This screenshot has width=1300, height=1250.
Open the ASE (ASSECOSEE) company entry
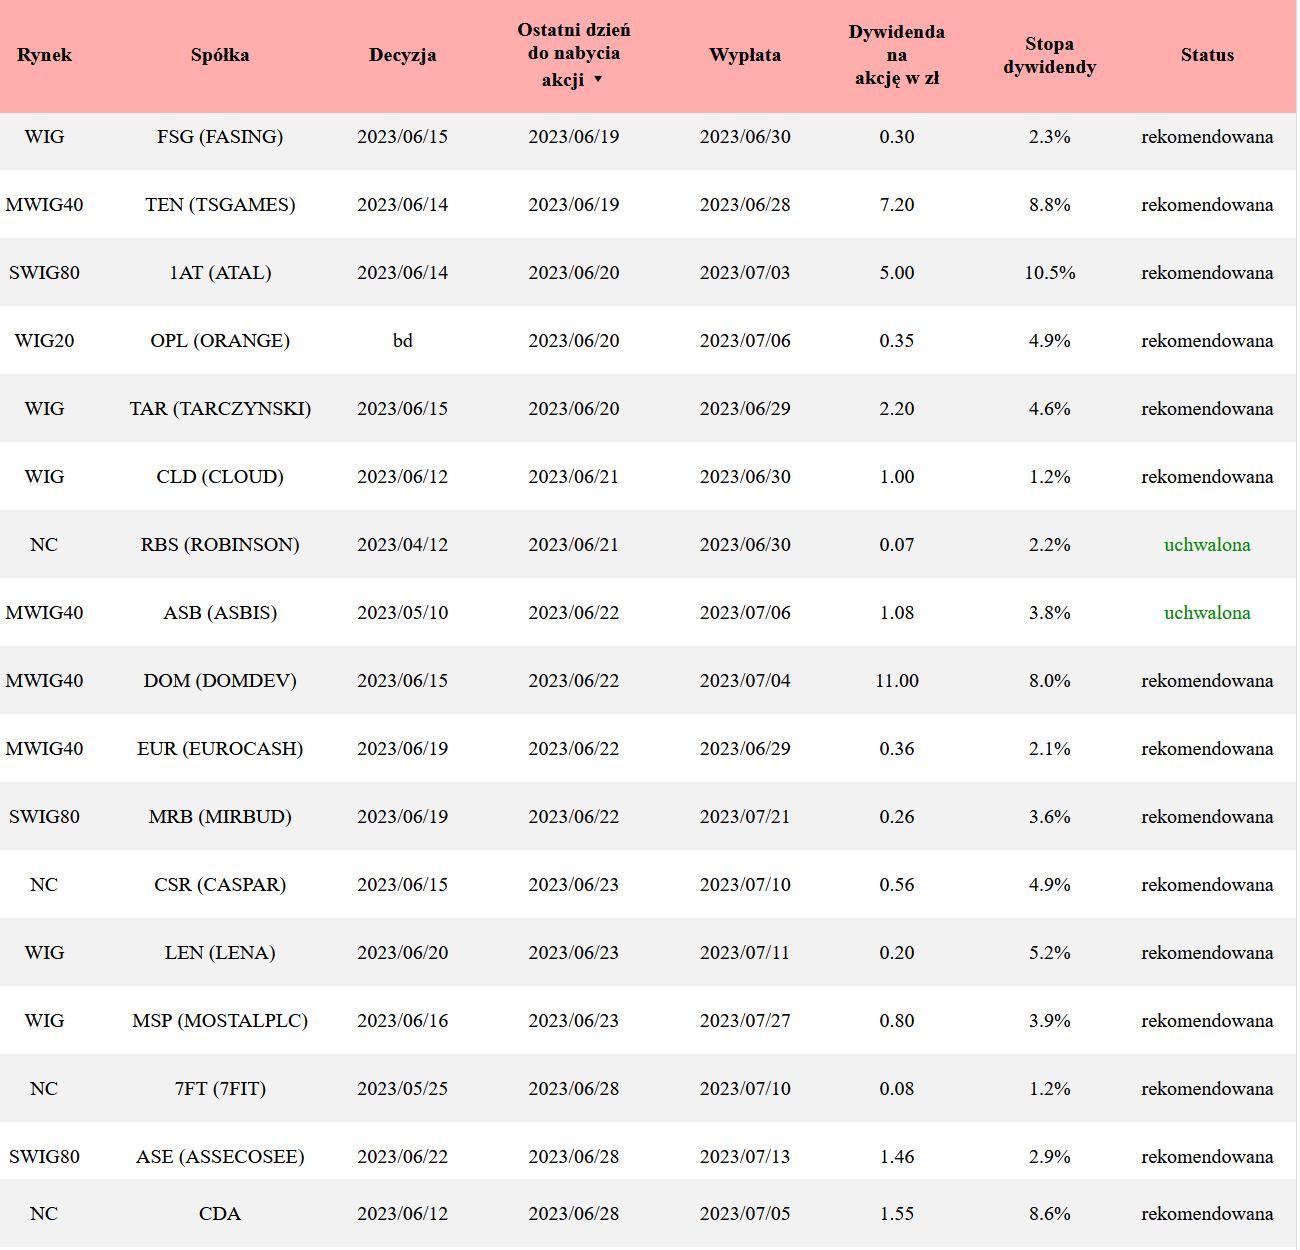(x=220, y=1157)
